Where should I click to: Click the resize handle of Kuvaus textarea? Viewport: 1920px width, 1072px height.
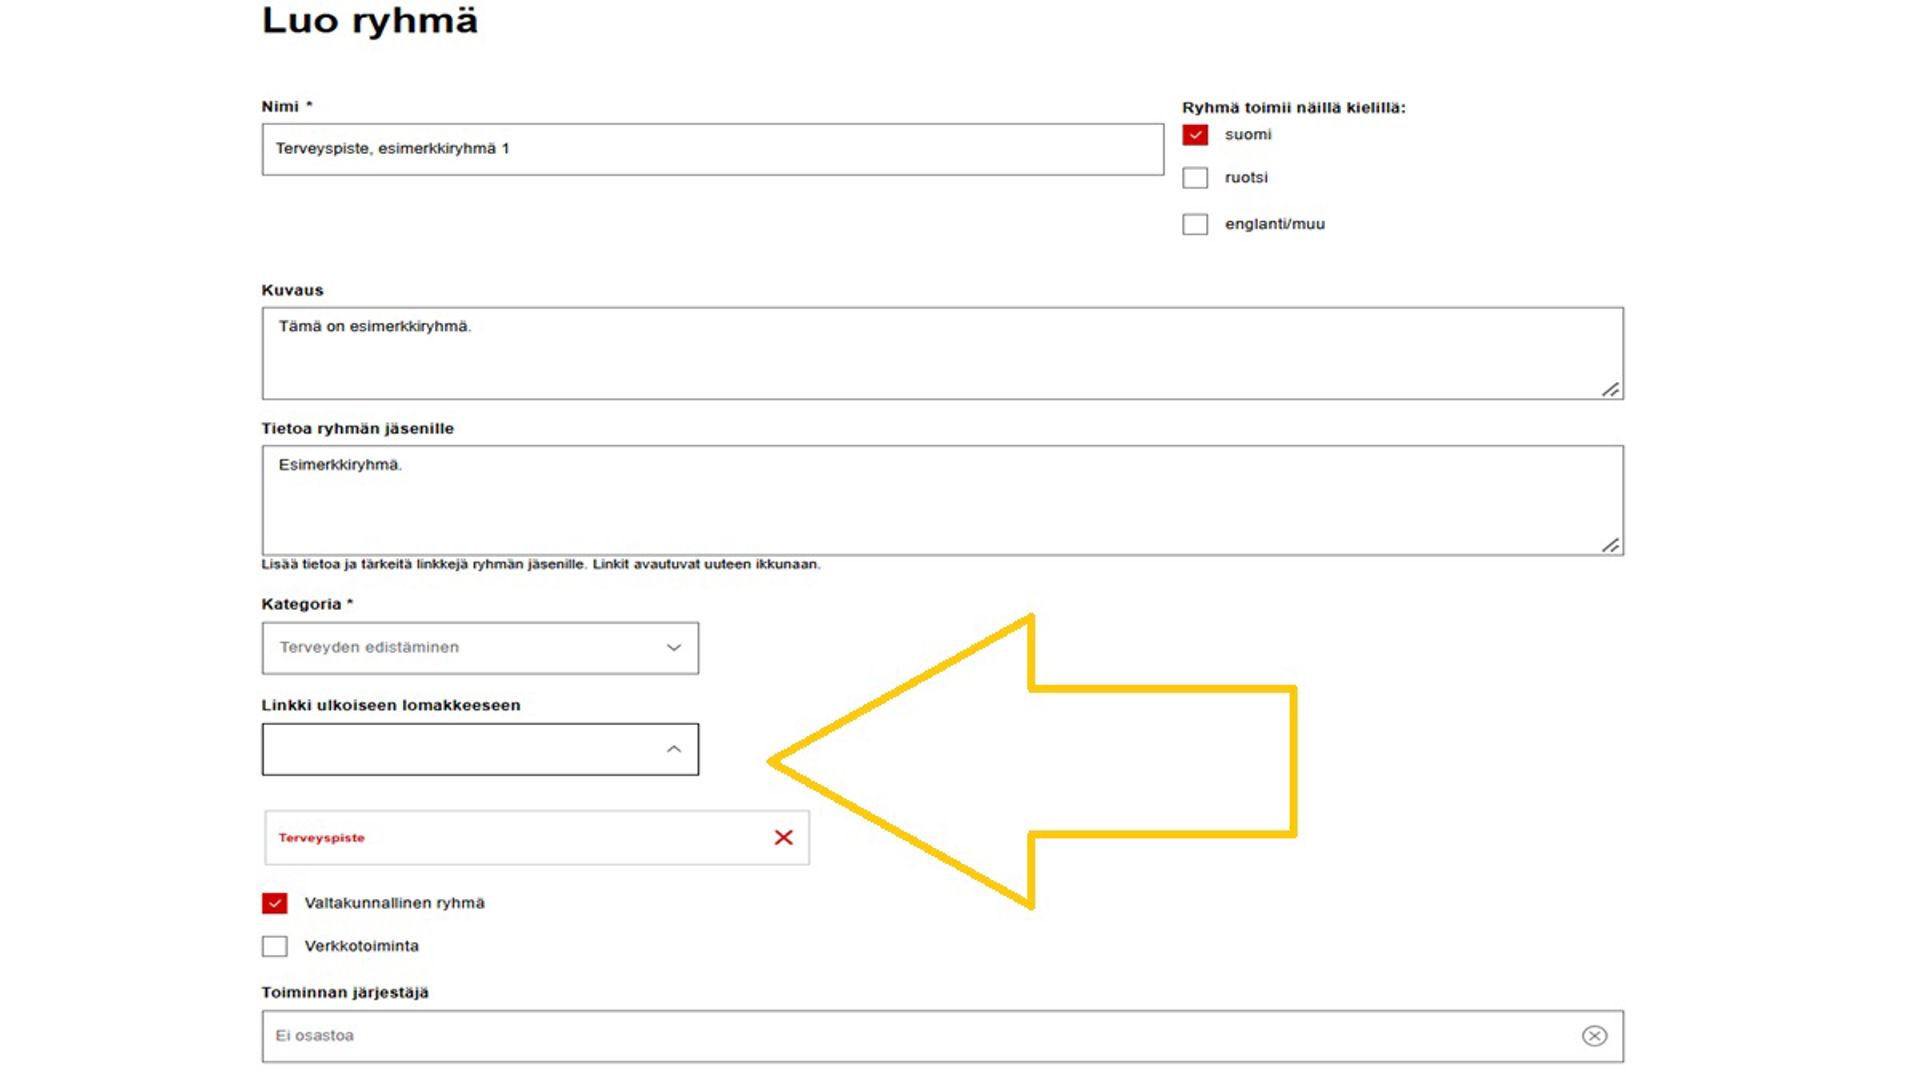click(x=1610, y=389)
